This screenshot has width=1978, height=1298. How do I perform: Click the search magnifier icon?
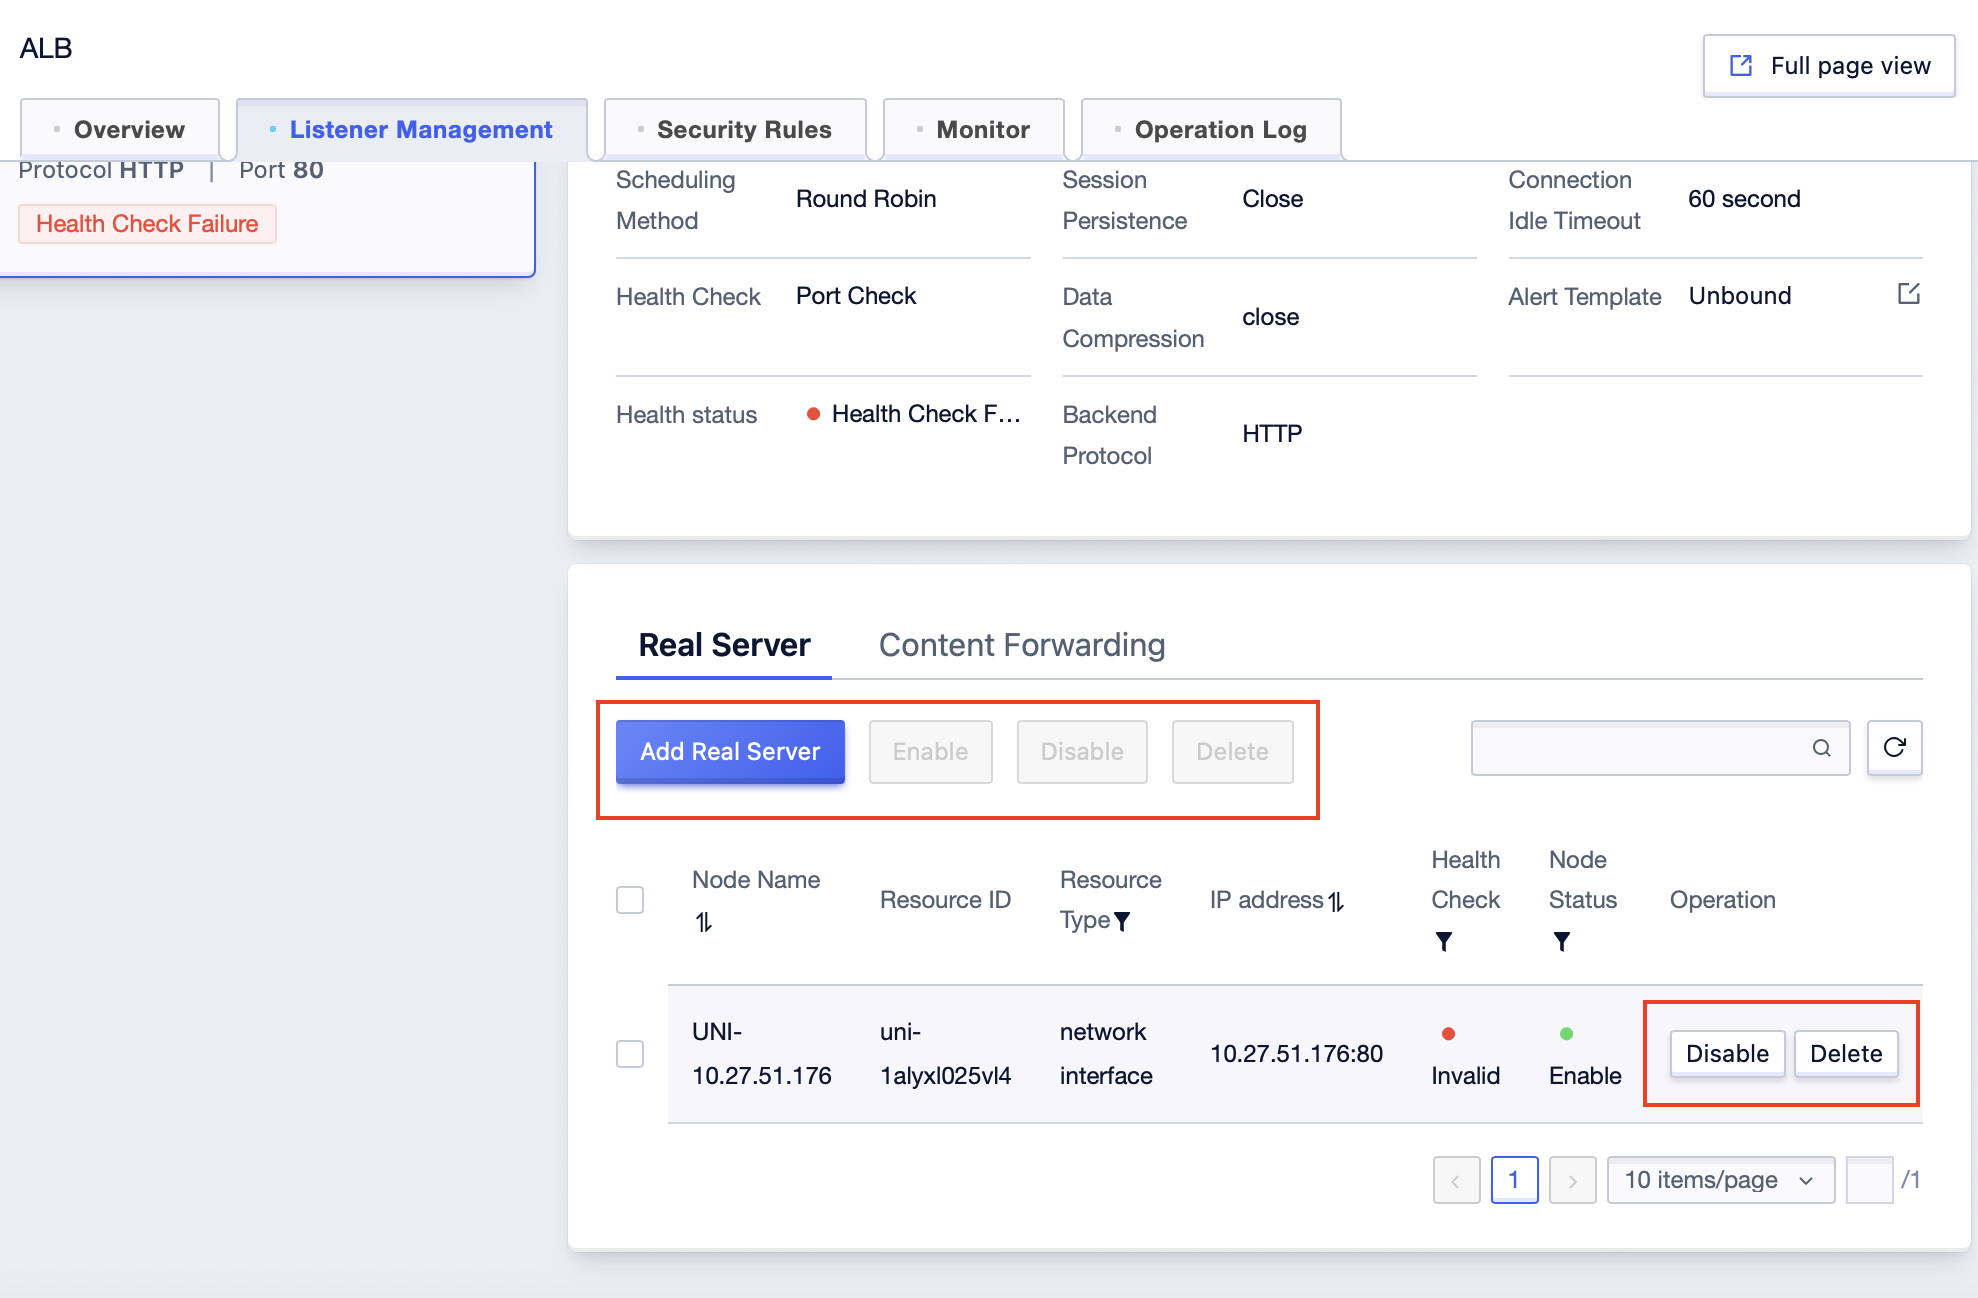click(x=1822, y=748)
